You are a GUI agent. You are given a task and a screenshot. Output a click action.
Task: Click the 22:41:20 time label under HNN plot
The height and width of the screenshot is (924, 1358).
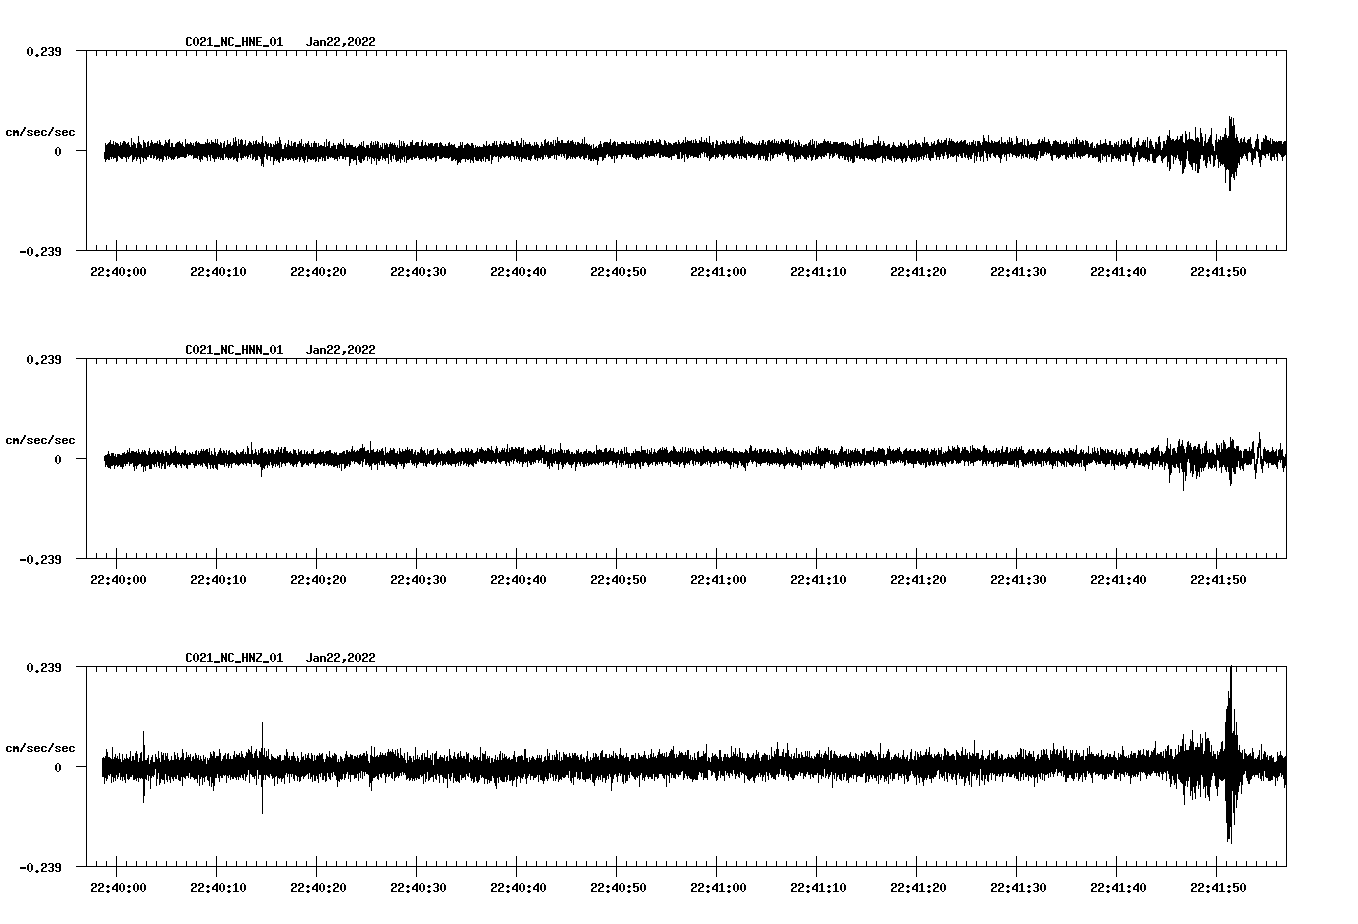[918, 580]
